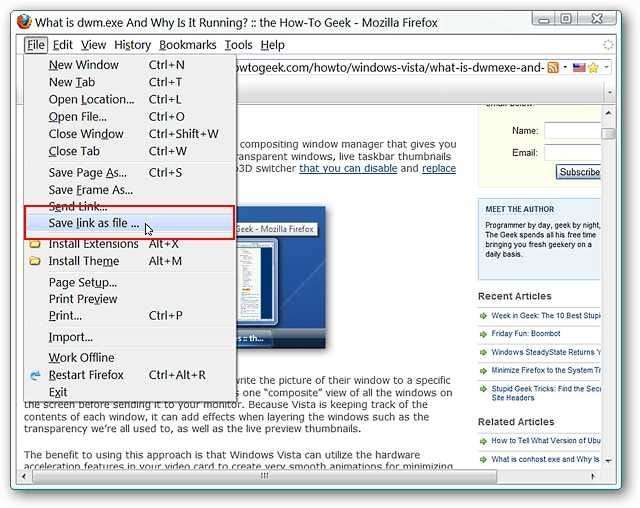Select Save link as file menu entry

[x=129, y=223]
